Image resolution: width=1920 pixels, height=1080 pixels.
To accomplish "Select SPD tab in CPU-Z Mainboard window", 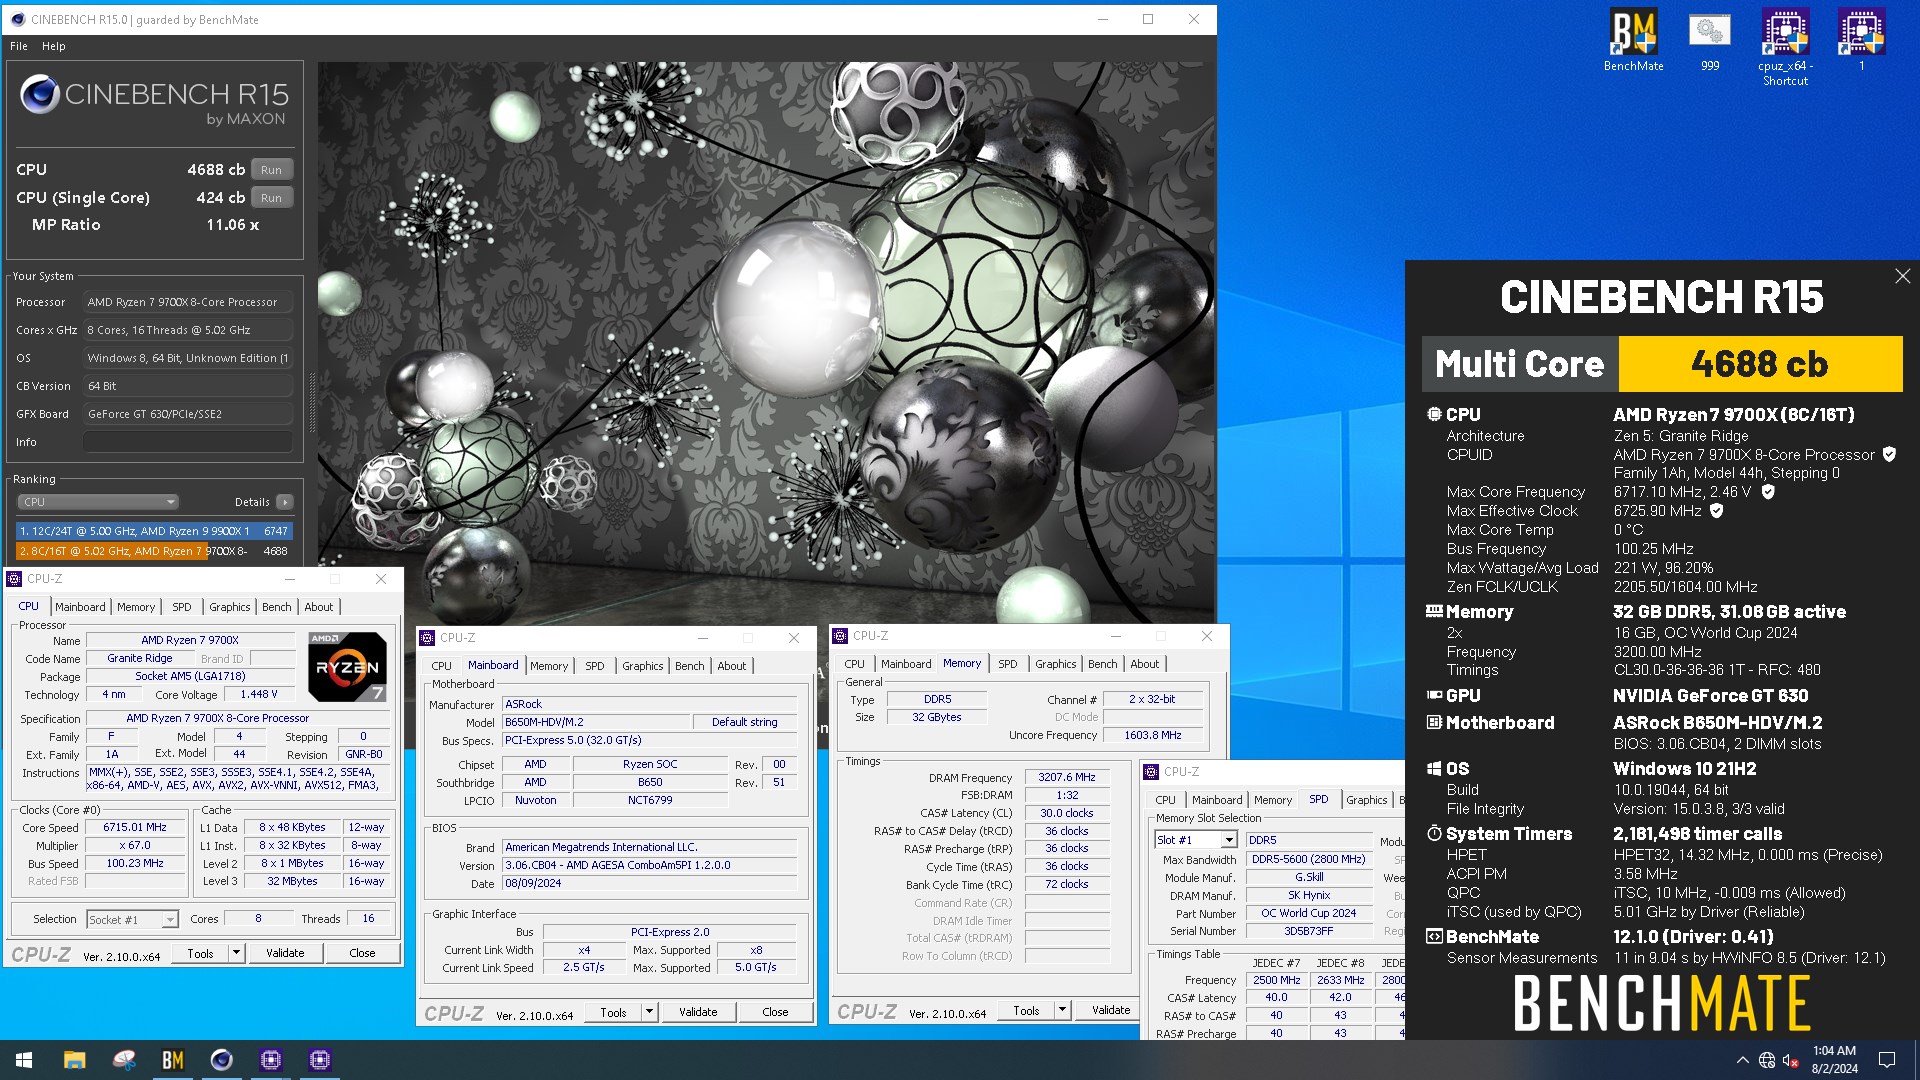I will (595, 666).
